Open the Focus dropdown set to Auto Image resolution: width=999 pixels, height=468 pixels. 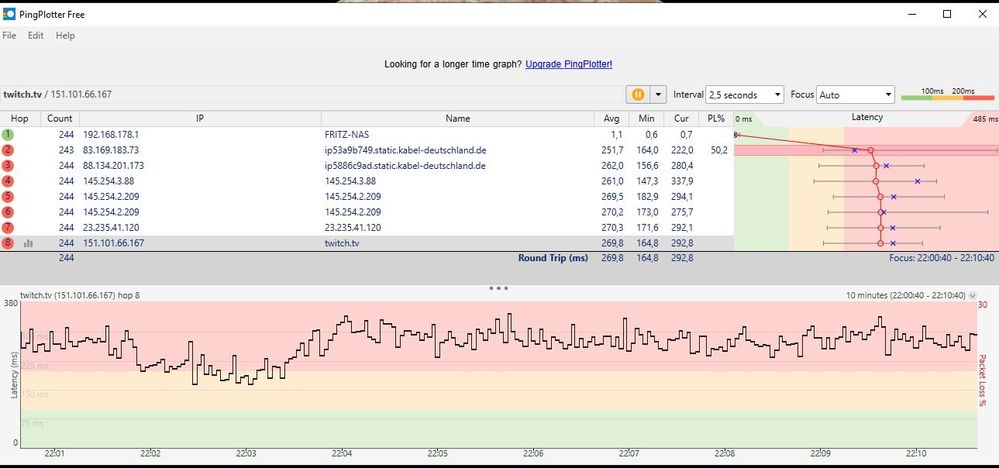tap(856, 95)
